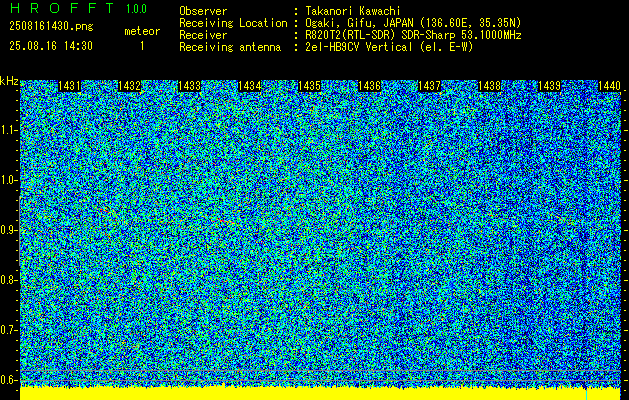
Task: Click the date stamp 25.08.16 14:30
Action: point(51,46)
